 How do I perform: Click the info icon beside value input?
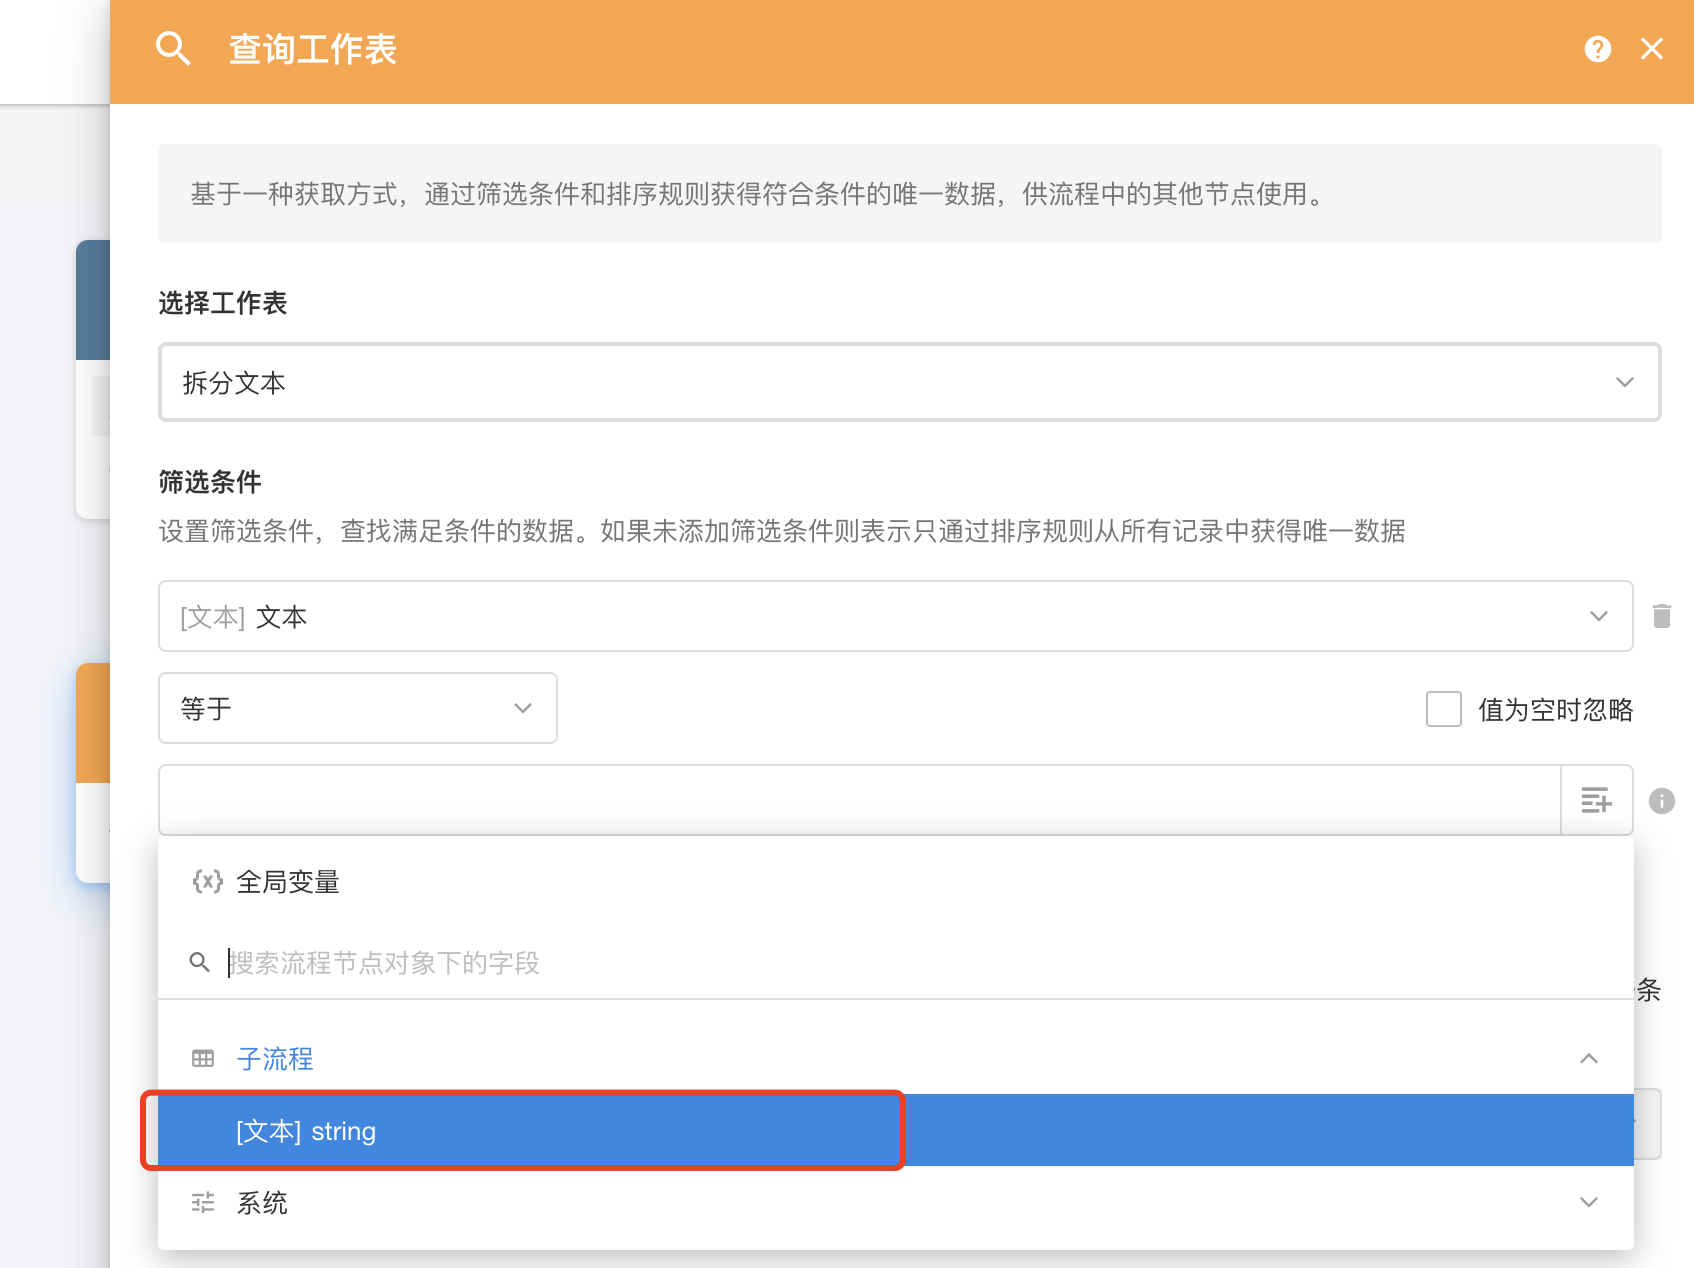tap(1661, 801)
